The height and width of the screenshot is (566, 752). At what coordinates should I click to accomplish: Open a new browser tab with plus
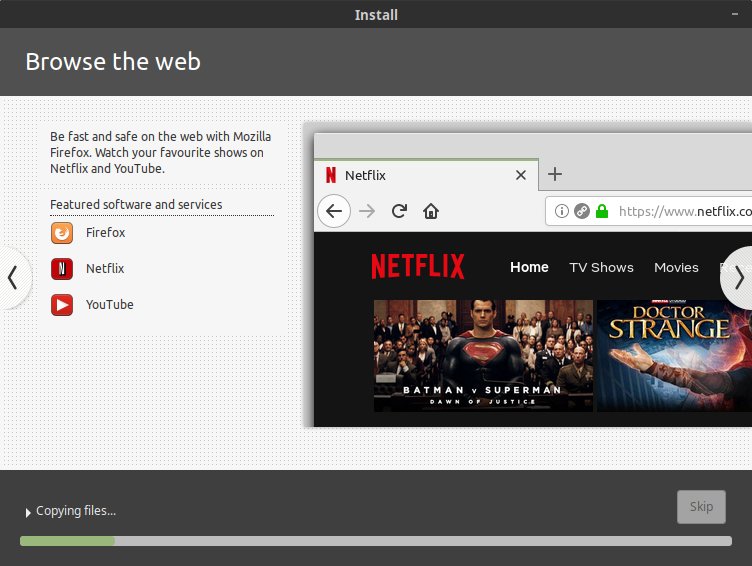(555, 174)
